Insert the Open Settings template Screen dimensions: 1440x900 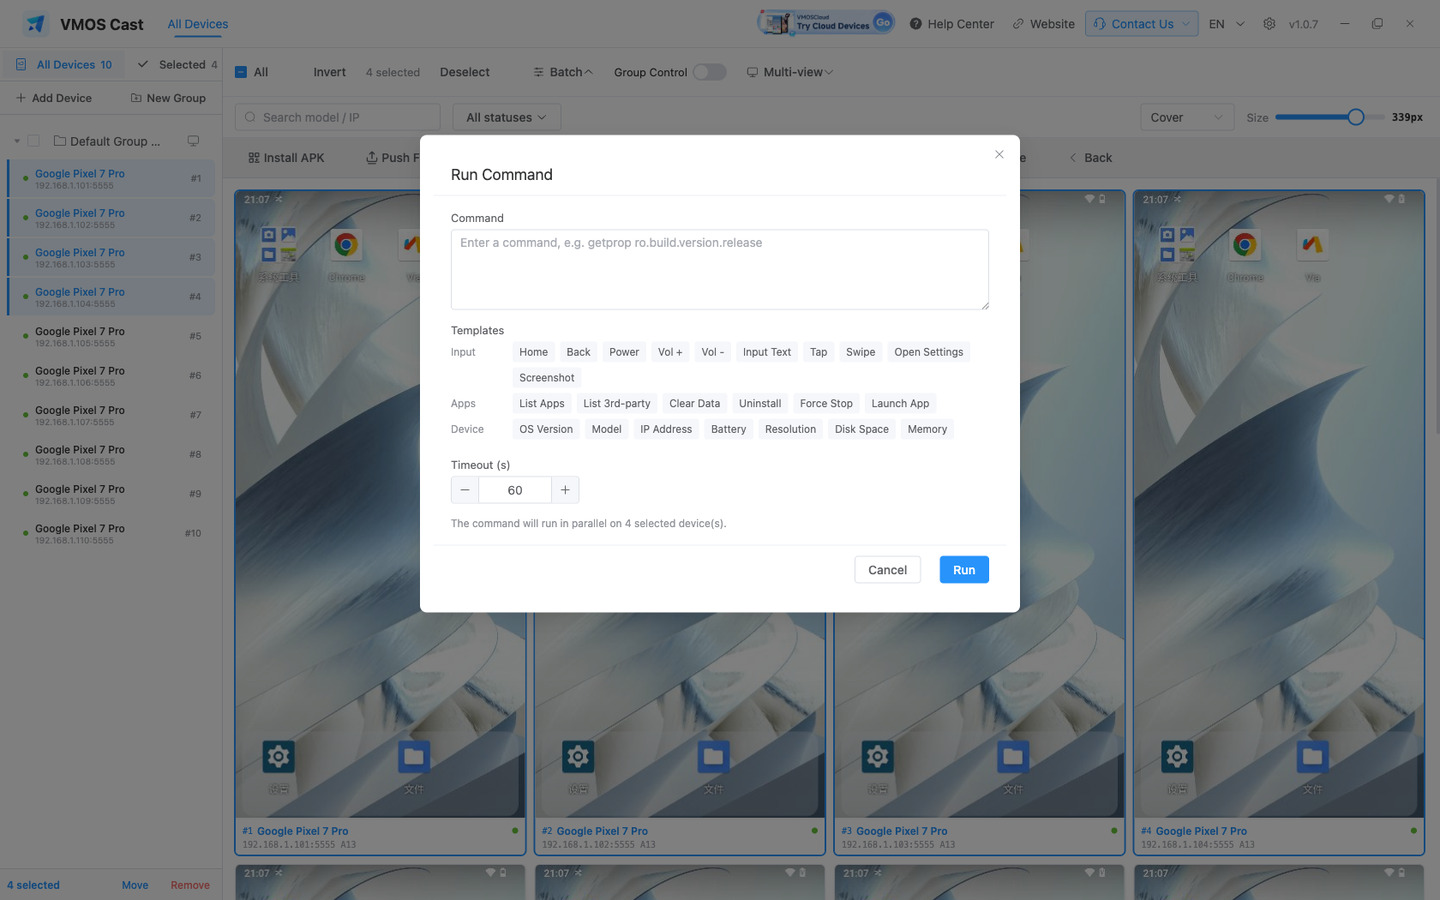coord(929,352)
